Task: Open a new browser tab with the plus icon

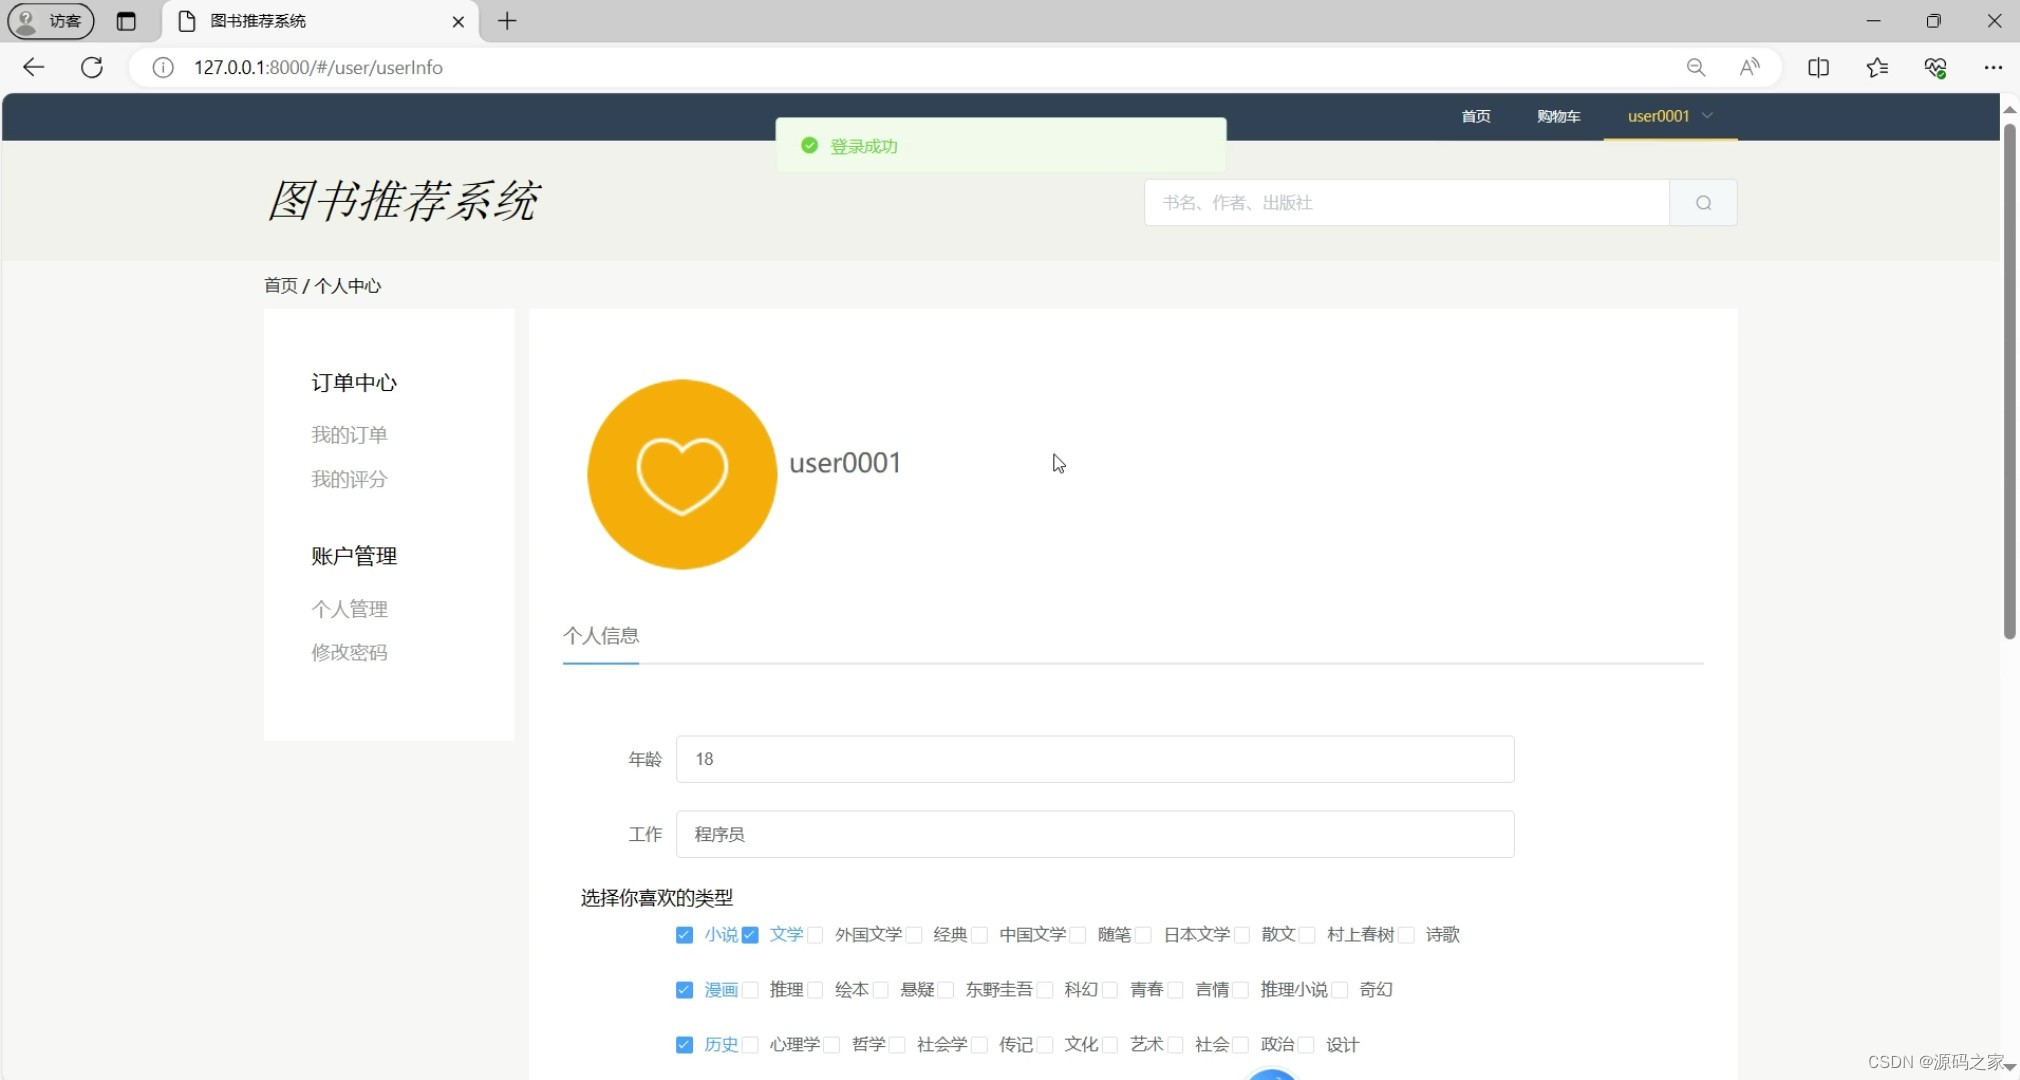Action: 506,21
